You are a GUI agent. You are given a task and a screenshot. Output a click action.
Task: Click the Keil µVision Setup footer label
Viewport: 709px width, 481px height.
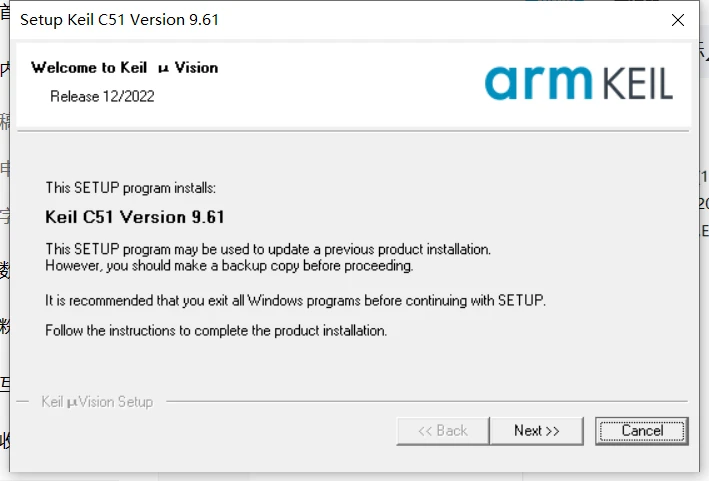[x=97, y=402]
